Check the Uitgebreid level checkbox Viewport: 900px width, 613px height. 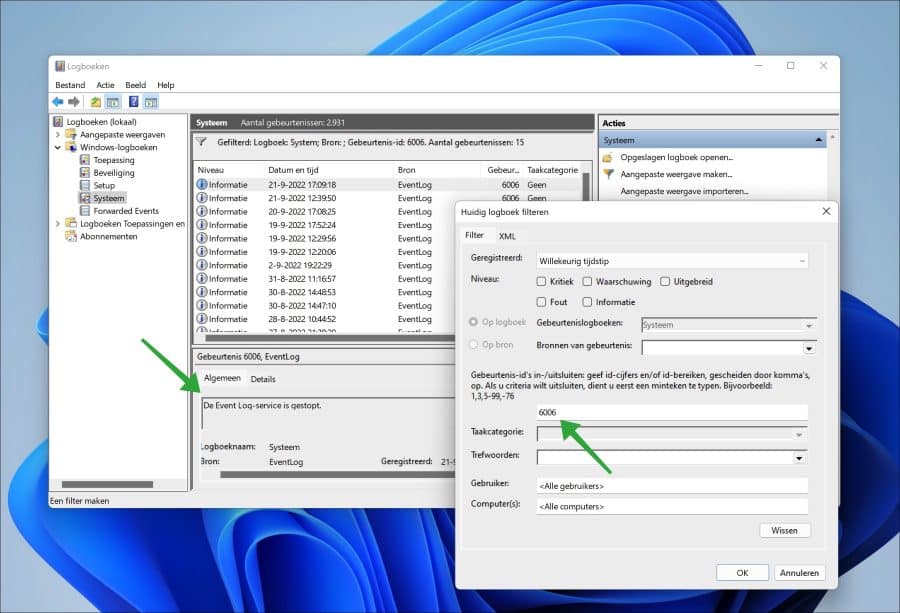[665, 282]
